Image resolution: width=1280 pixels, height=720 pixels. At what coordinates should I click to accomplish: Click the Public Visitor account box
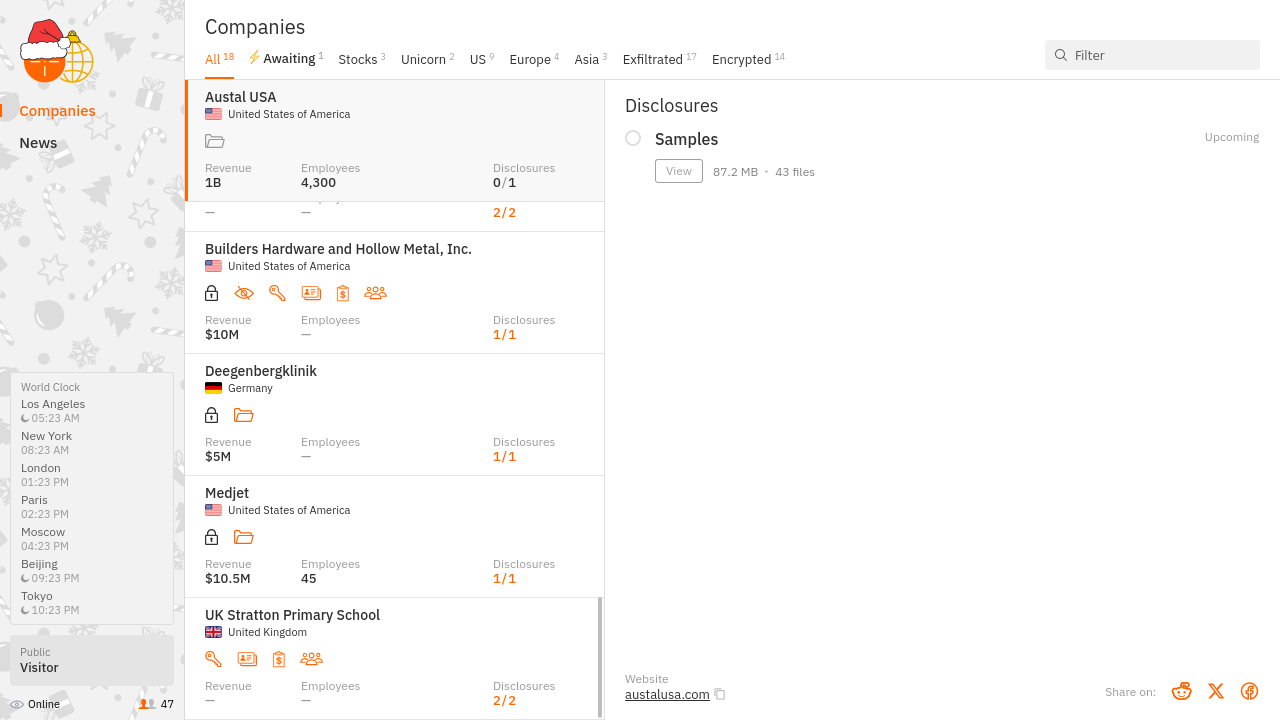pos(92,660)
